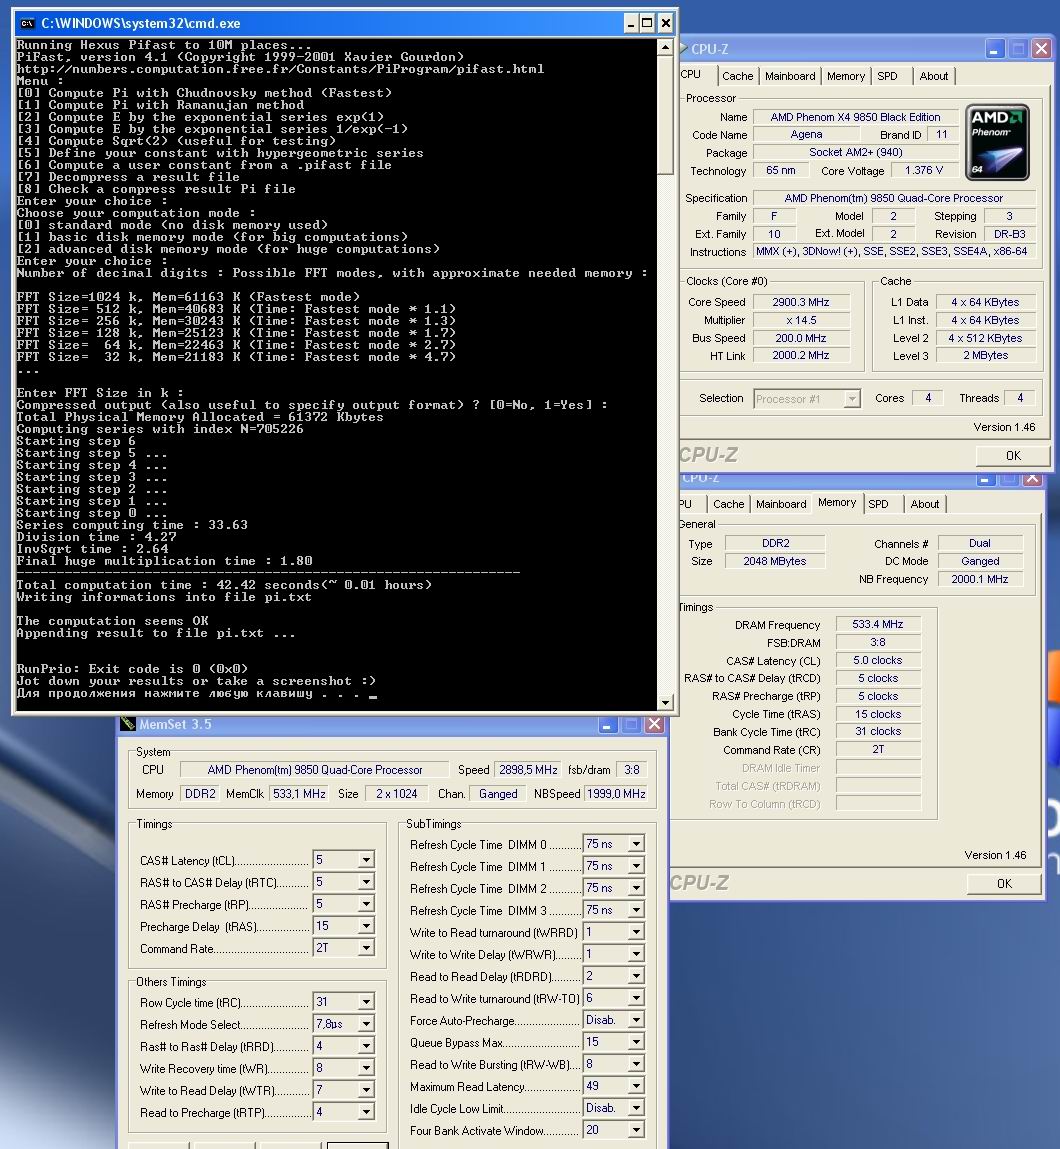Click the cmd.exe title bar icon

pos(27,23)
